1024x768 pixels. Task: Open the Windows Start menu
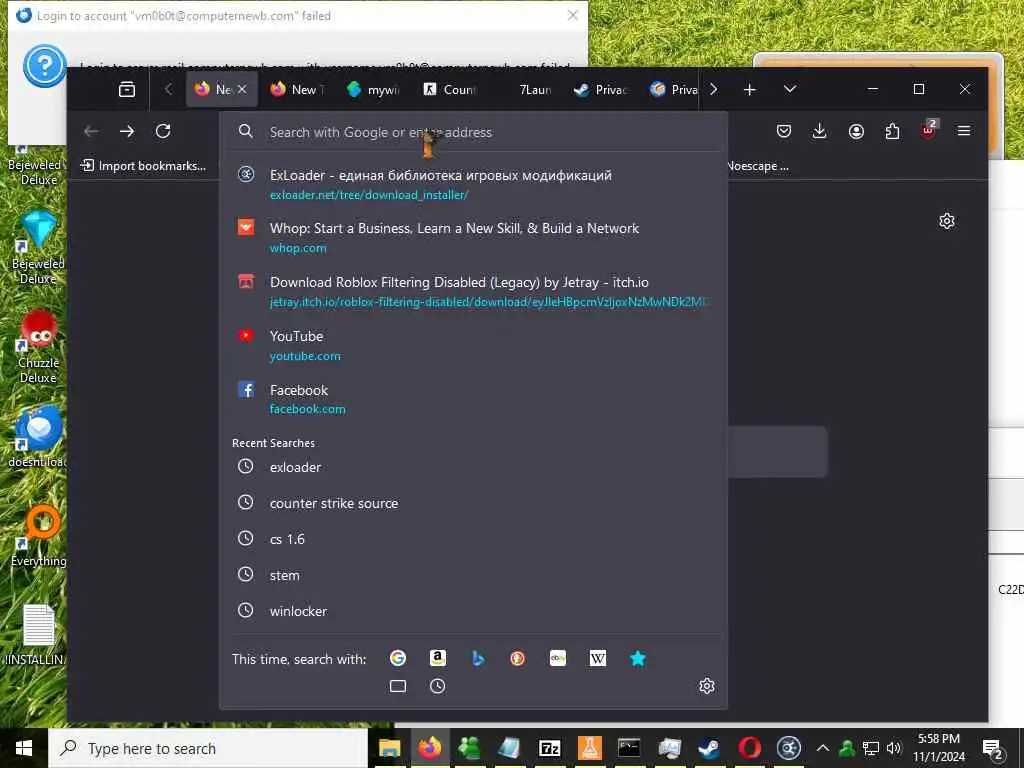(24, 748)
